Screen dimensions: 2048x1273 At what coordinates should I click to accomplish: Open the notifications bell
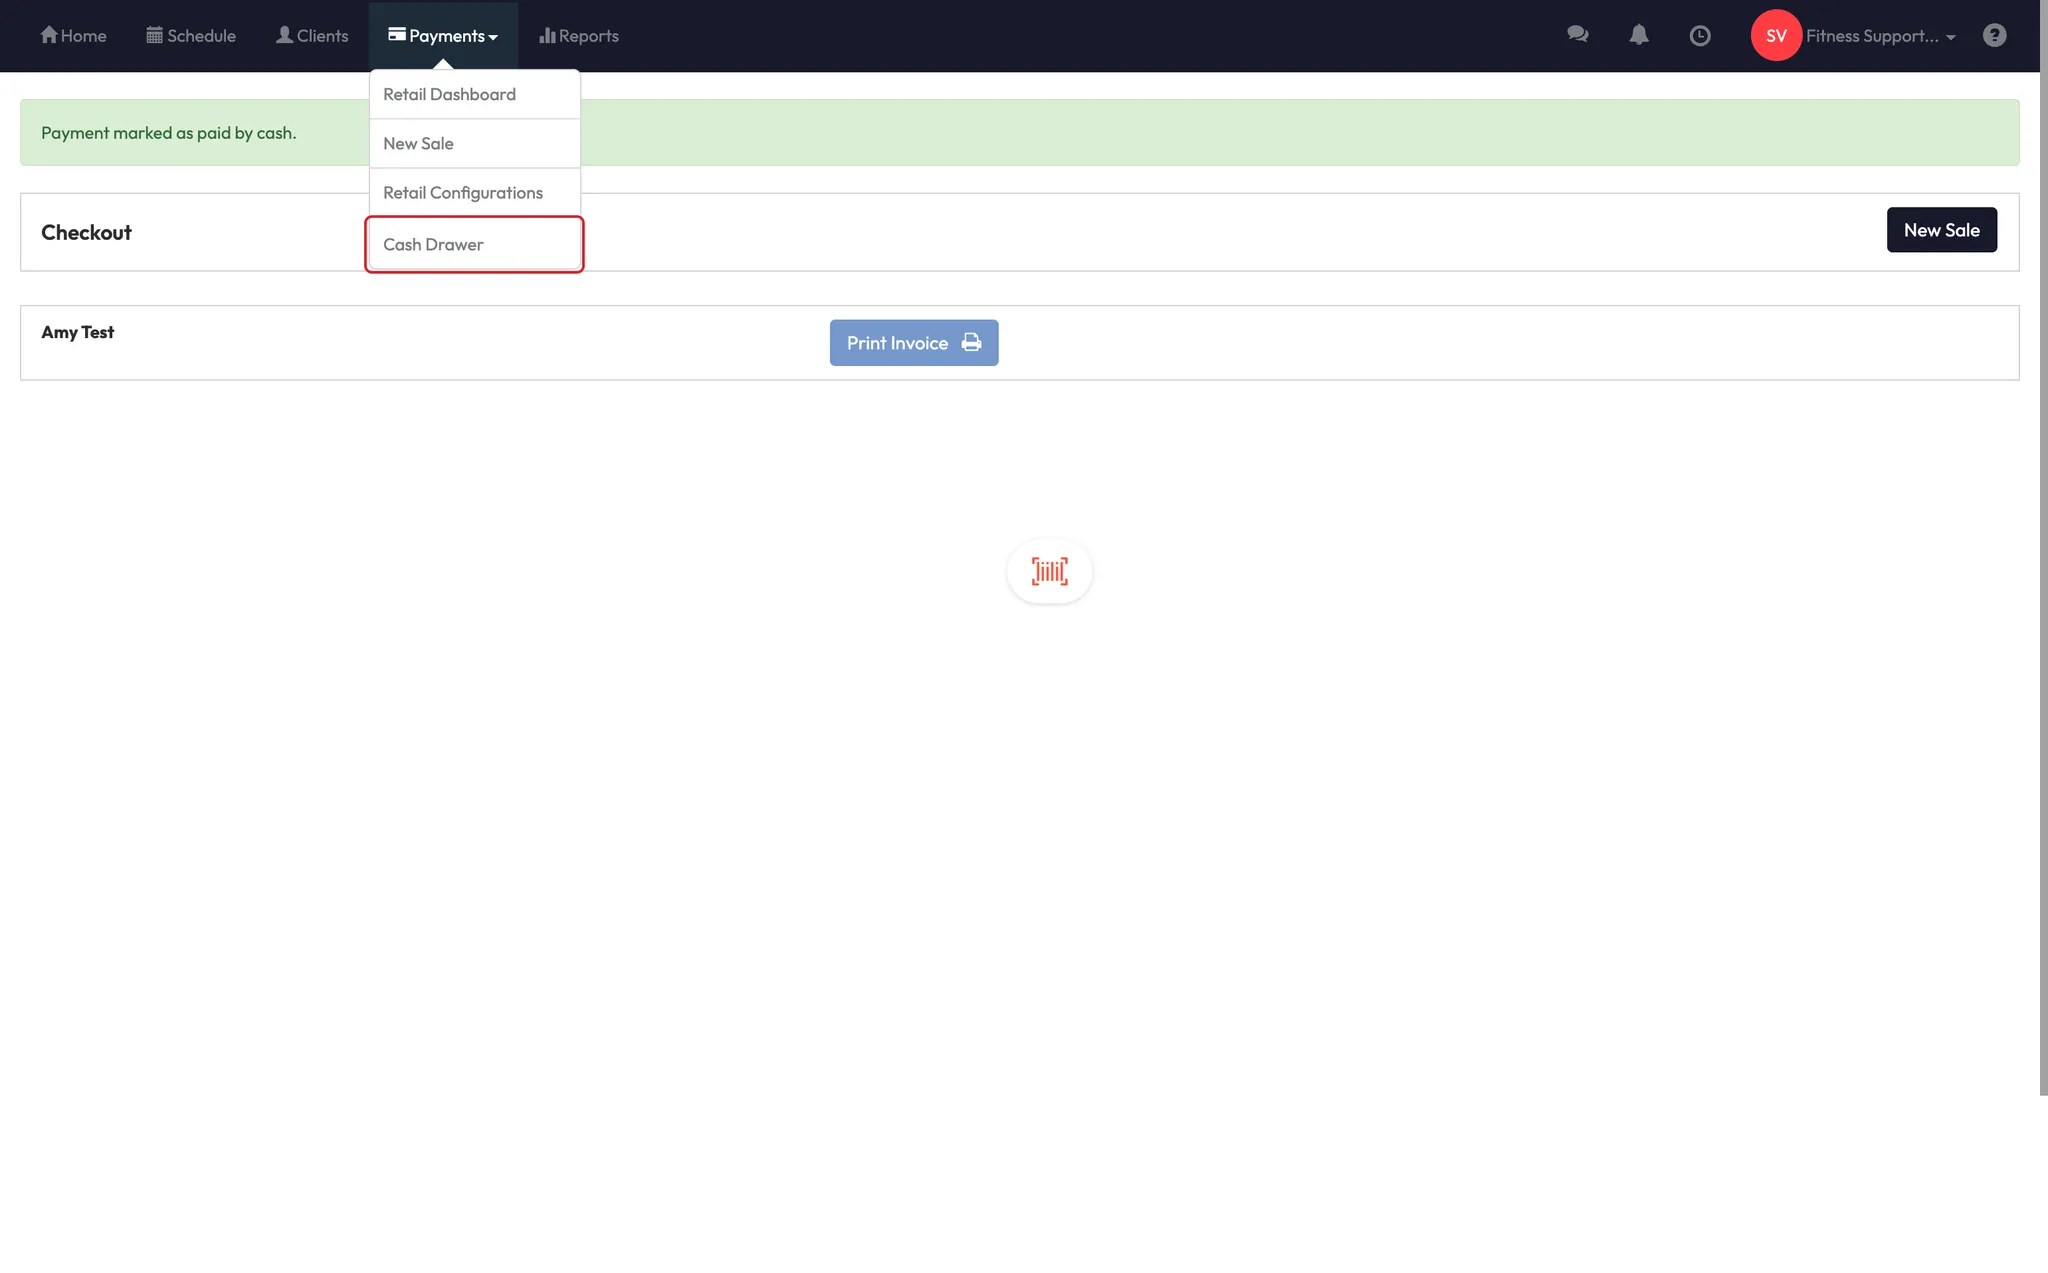click(x=1638, y=35)
